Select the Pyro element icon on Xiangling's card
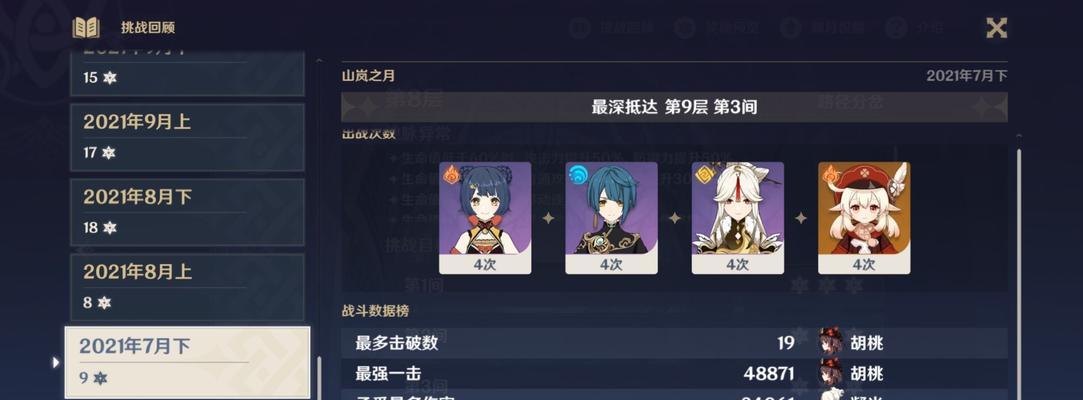The width and height of the screenshot is (1083, 400). click(x=451, y=174)
